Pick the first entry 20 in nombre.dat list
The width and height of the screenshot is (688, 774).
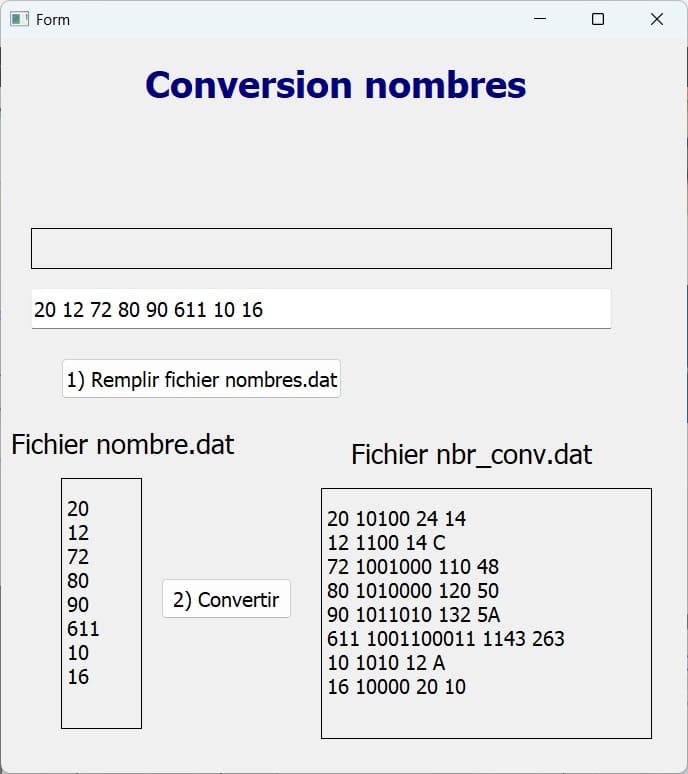pyautogui.click(x=78, y=509)
